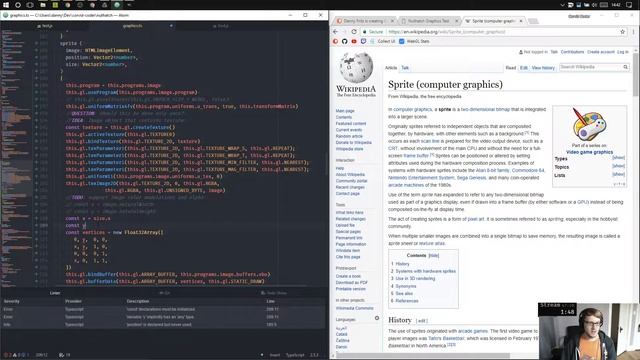Click the Collect UI bookmark
The height and width of the screenshot is (360, 640).
382,41
